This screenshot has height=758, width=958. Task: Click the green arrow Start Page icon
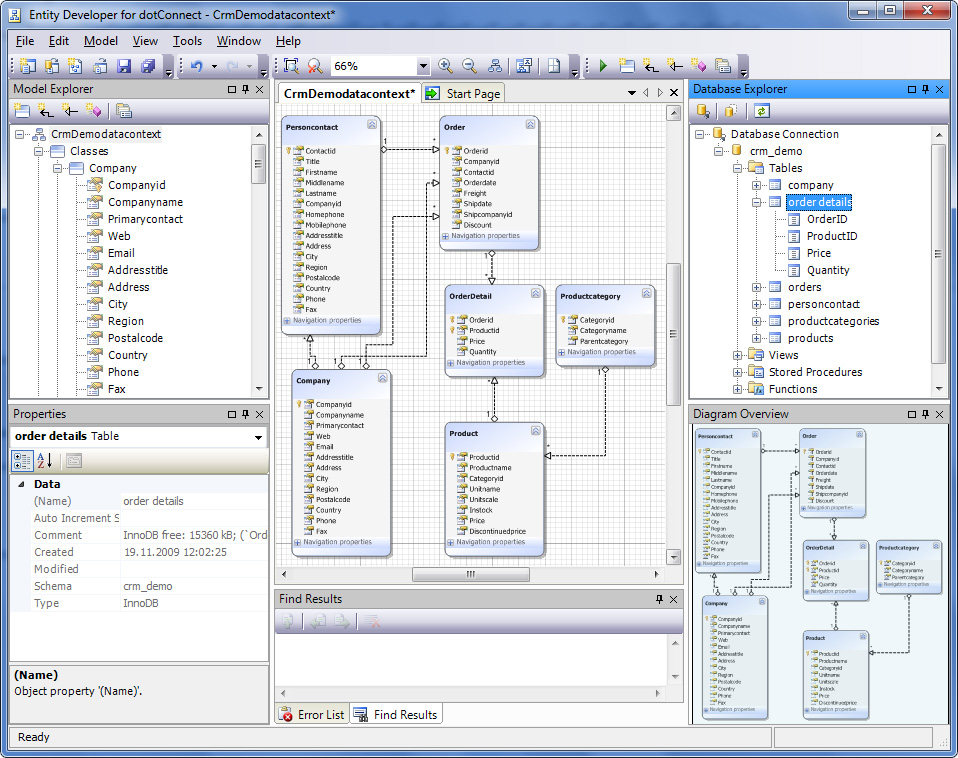tap(432, 93)
